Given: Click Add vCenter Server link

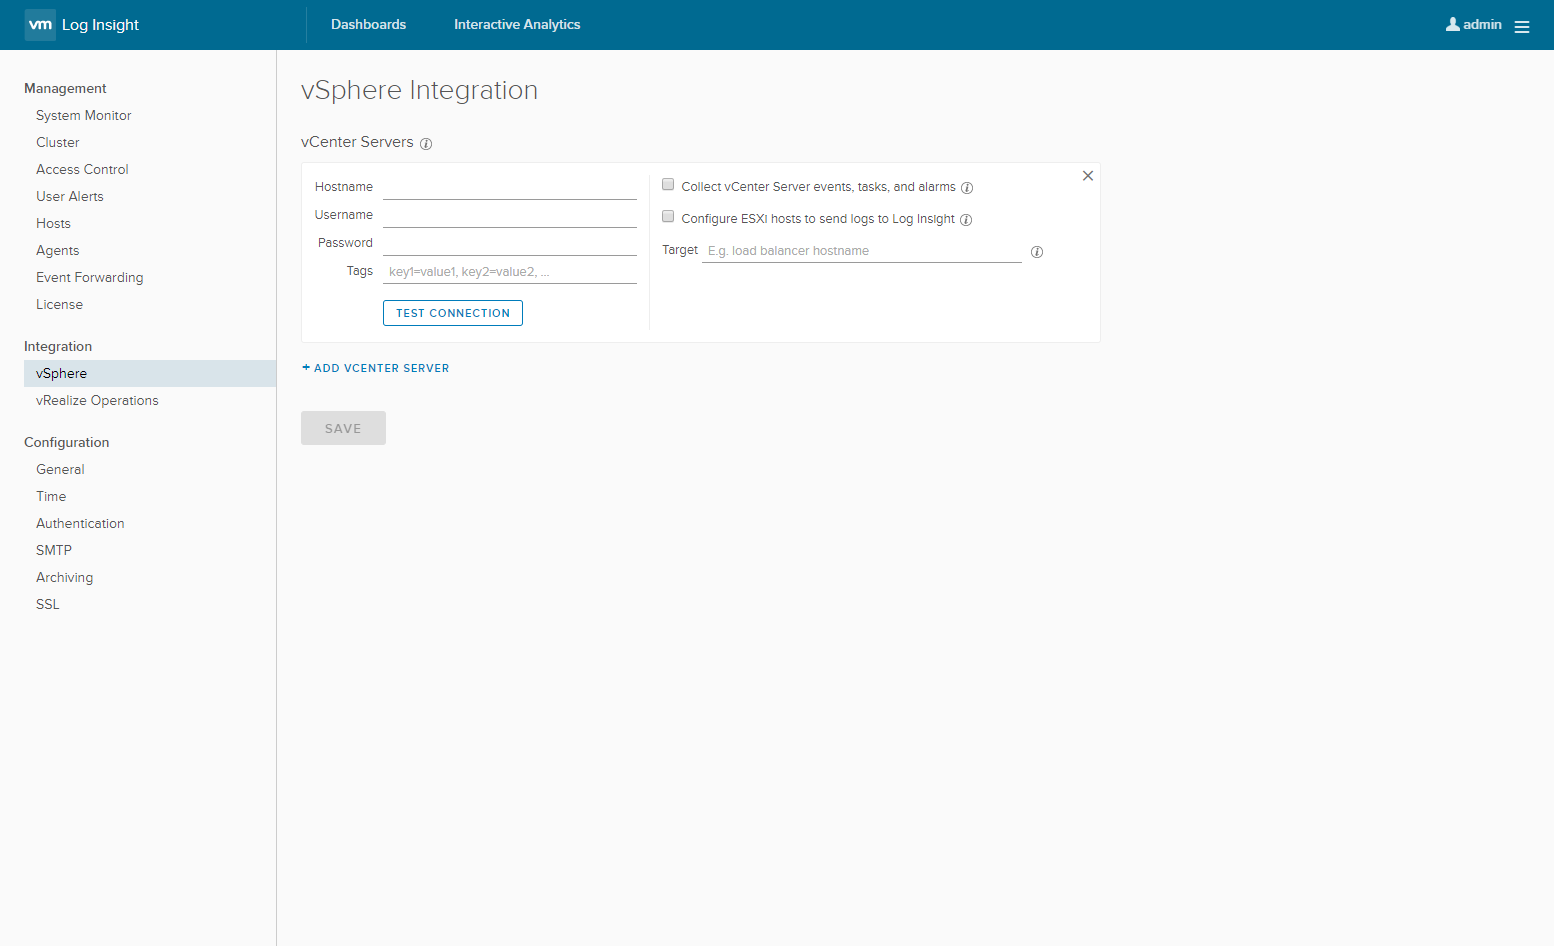Looking at the screenshot, I should tap(376, 368).
